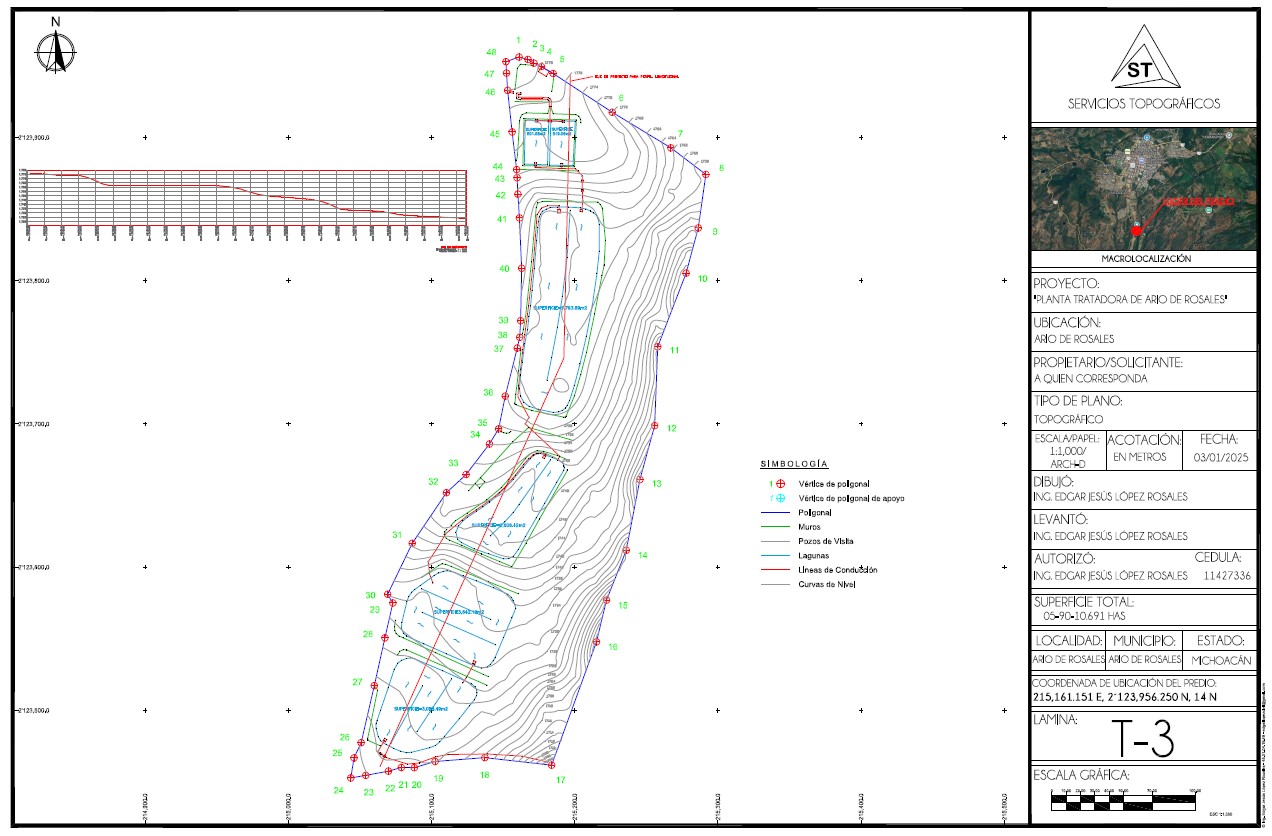This screenshot has width=1272, height=836.
Task: Click the total area '05-90-10.691 HAS'
Action: pyautogui.click(x=1084, y=618)
